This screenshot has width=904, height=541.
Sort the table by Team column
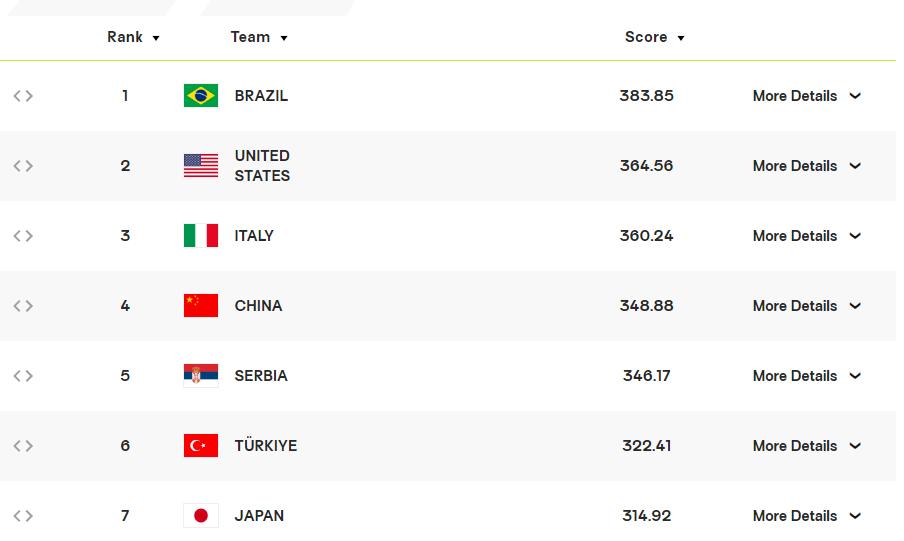(258, 37)
